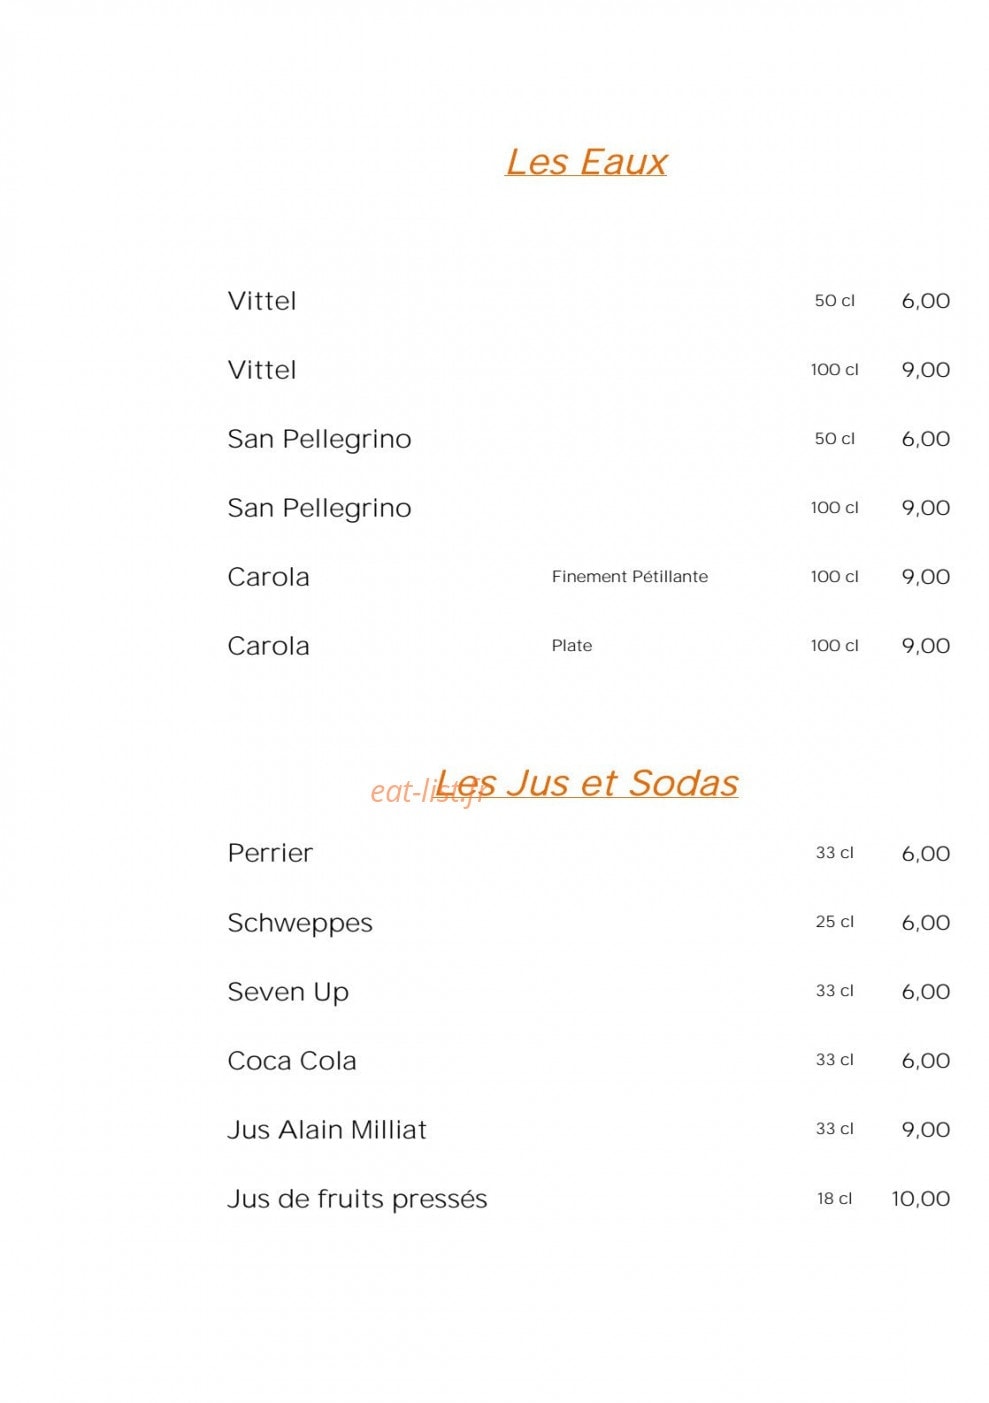Click the Jus Alain Milliat item
This screenshot has height=1403, width=989.
pyautogui.click(x=327, y=1130)
